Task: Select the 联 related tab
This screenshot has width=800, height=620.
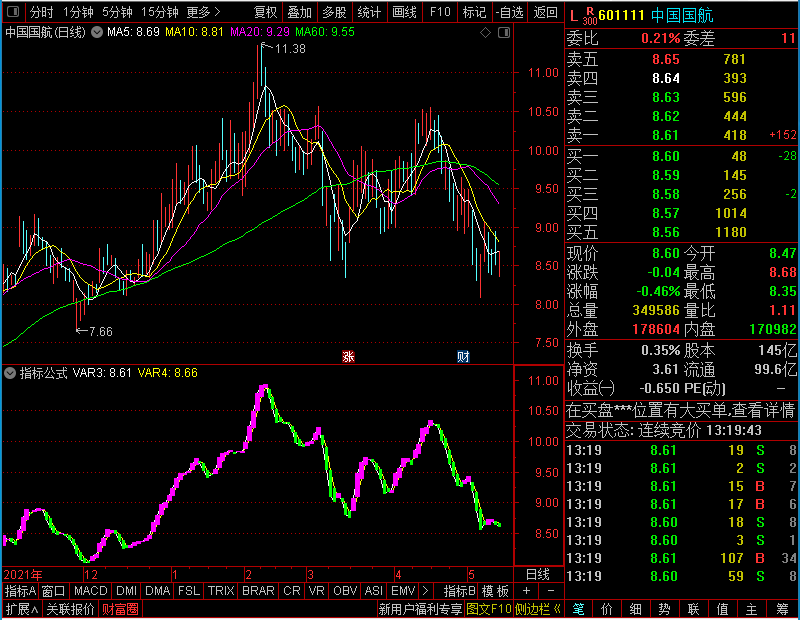Action: pos(693,609)
